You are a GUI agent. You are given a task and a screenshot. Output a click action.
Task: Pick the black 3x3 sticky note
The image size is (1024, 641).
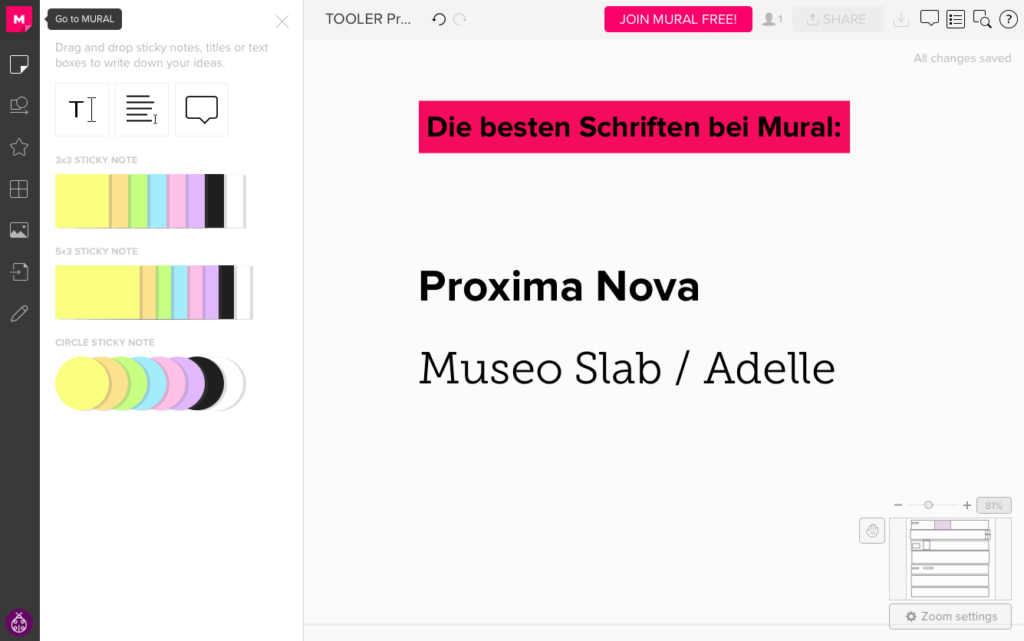[x=214, y=201]
